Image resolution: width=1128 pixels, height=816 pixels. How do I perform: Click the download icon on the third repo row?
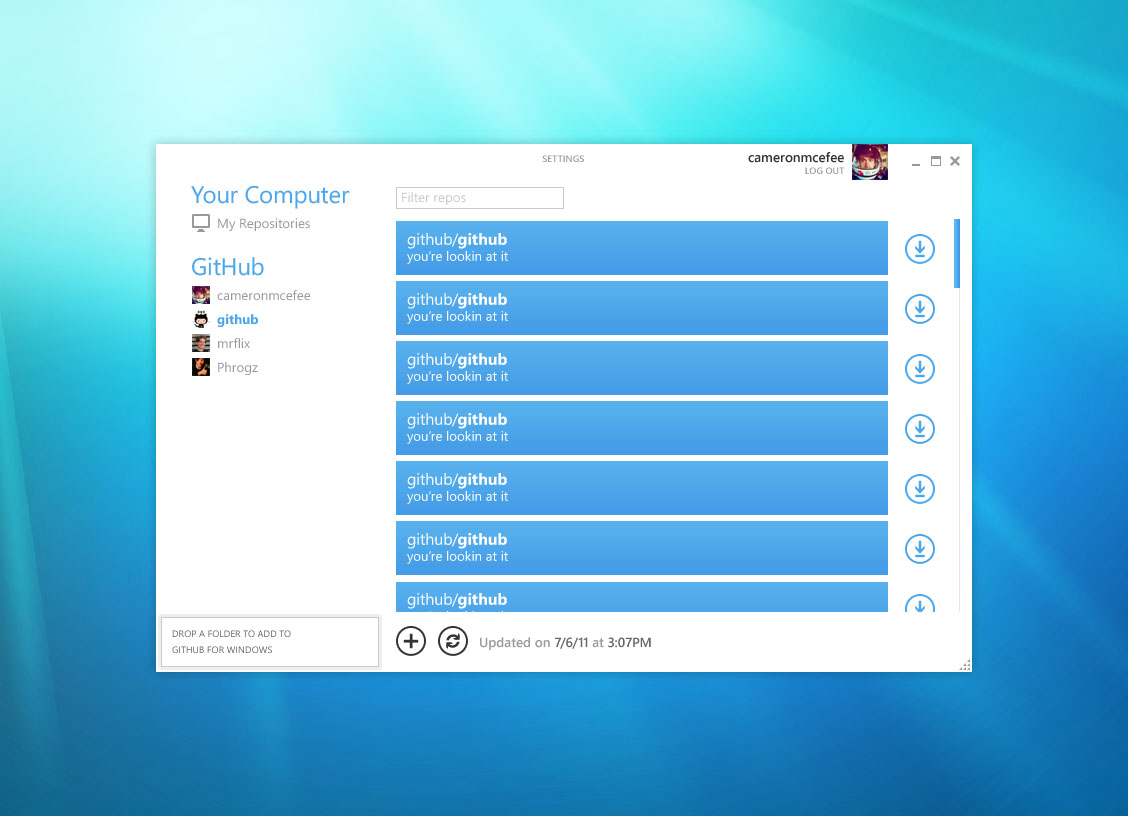pos(919,369)
